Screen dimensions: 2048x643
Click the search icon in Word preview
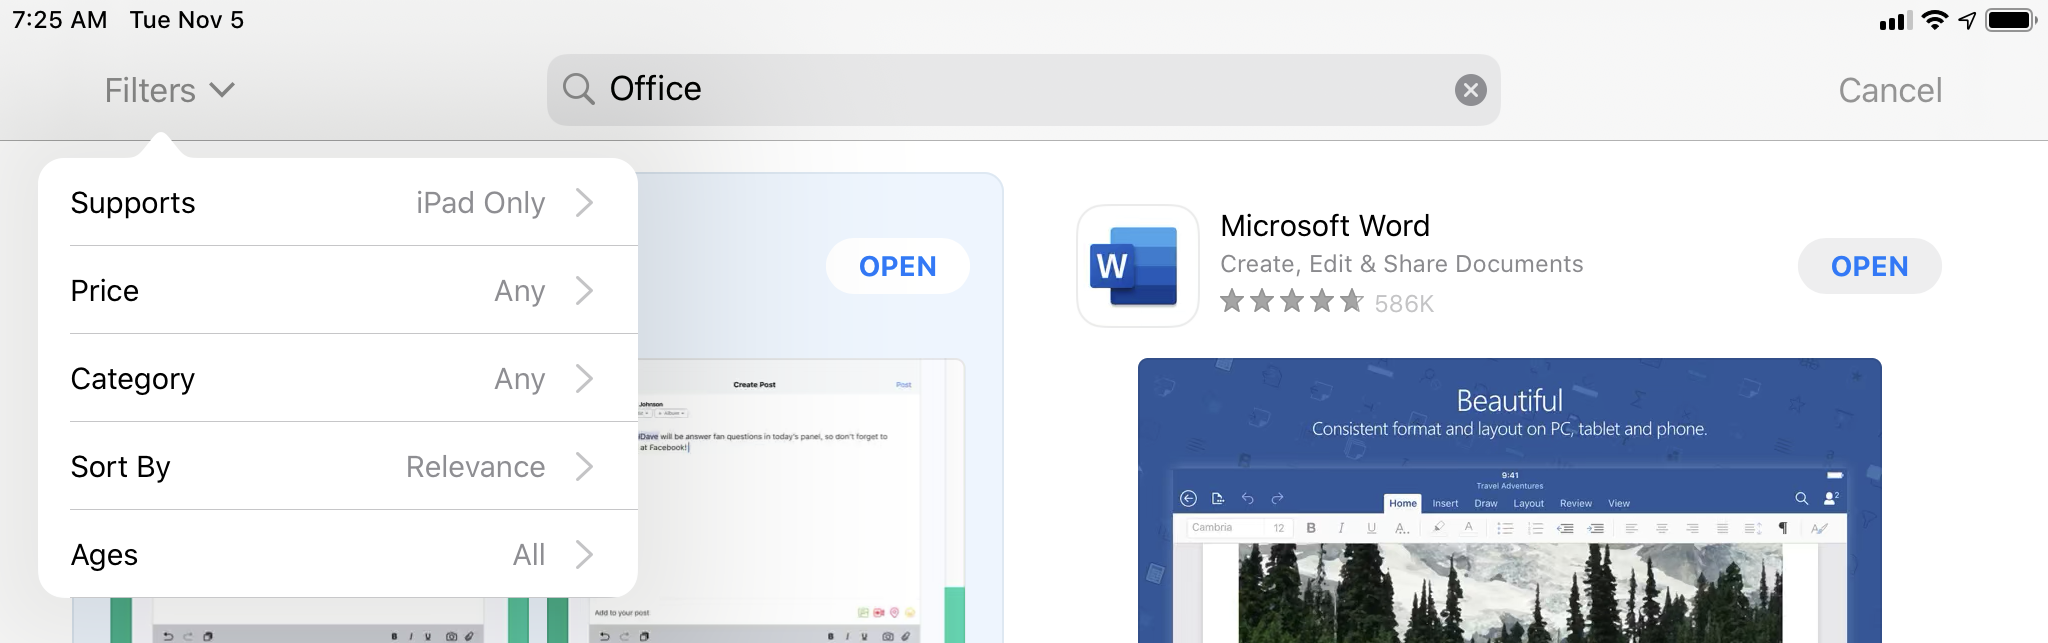1801,498
